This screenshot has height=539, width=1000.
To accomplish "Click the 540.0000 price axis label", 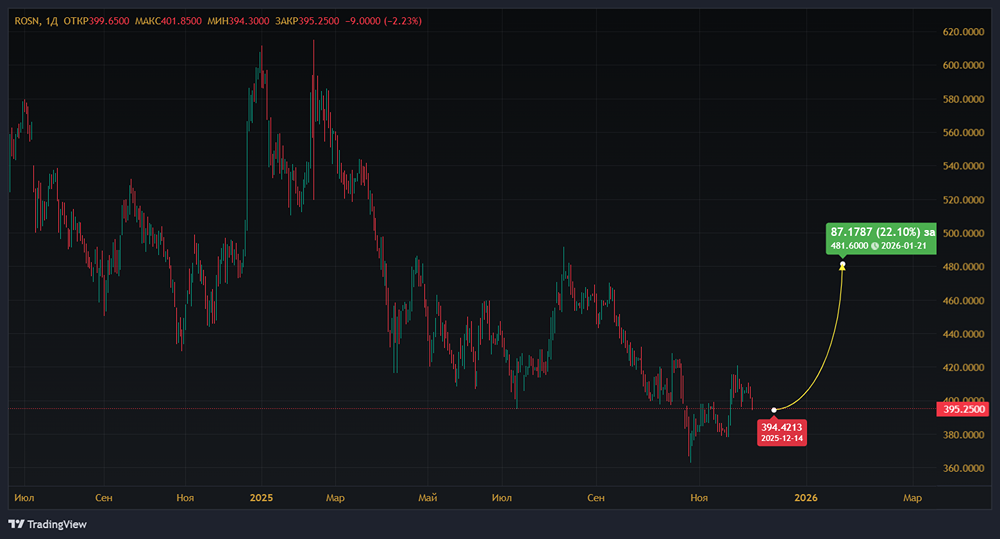I will [x=963, y=166].
